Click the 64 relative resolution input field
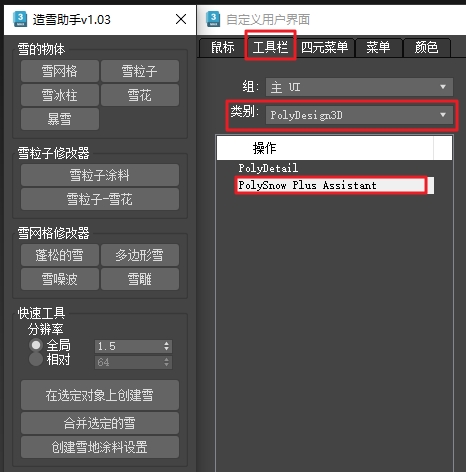The width and height of the screenshot is (466, 472). pyautogui.click(x=129, y=362)
